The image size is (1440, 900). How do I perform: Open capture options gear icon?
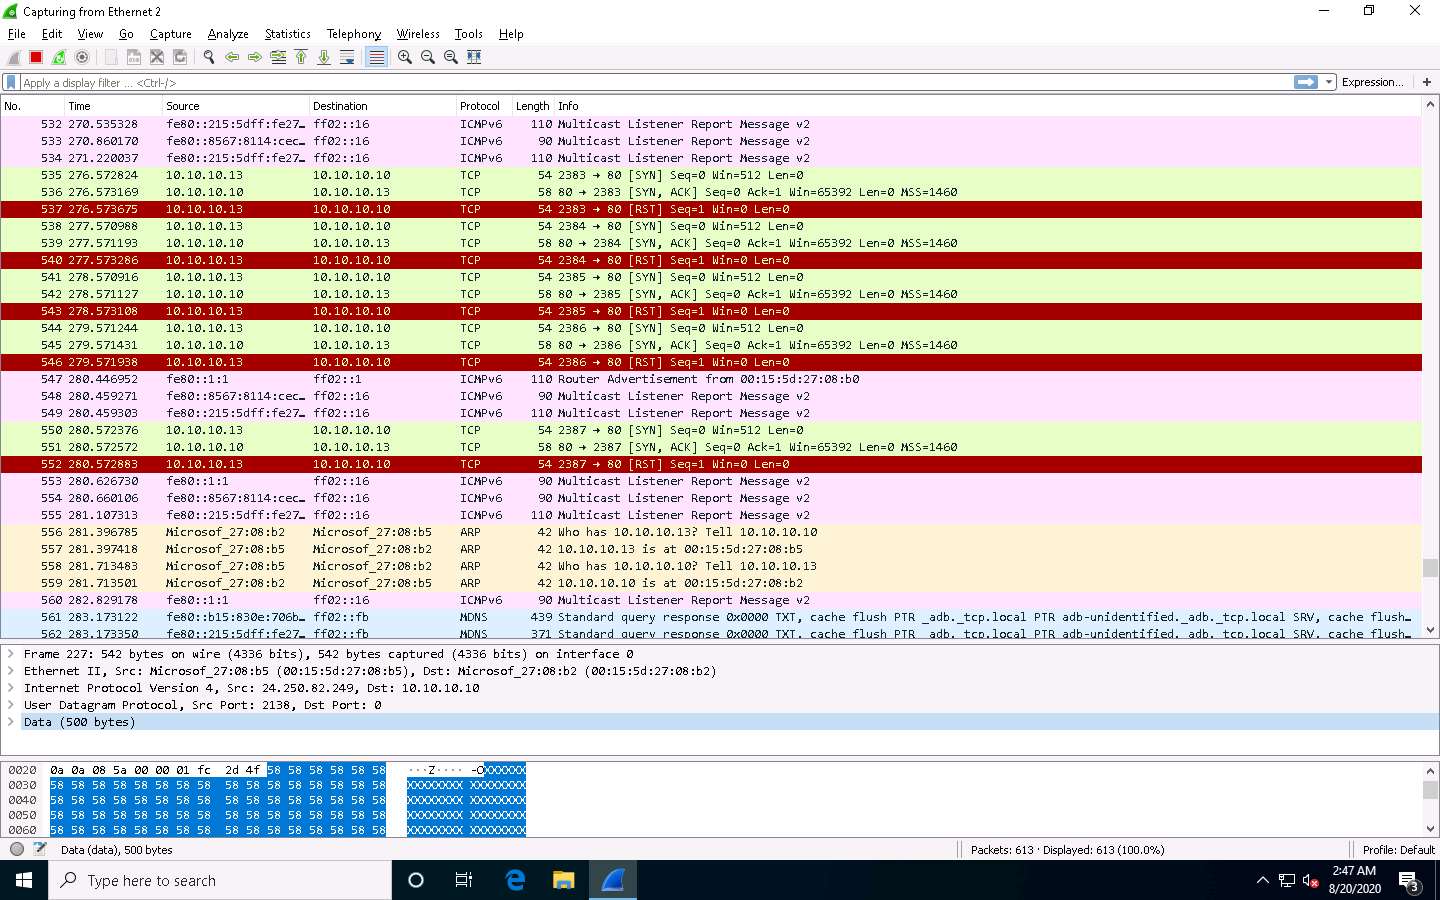coord(82,57)
